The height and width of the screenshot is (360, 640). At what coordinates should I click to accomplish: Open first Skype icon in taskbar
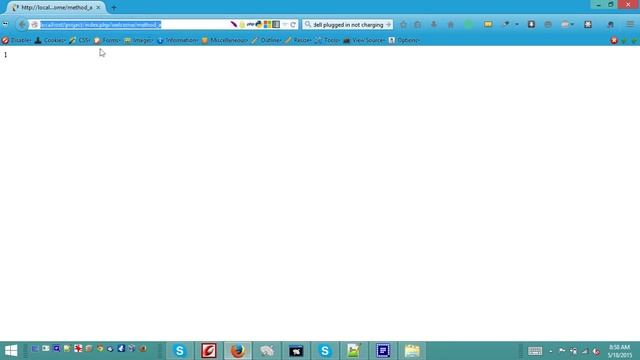click(180, 351)
